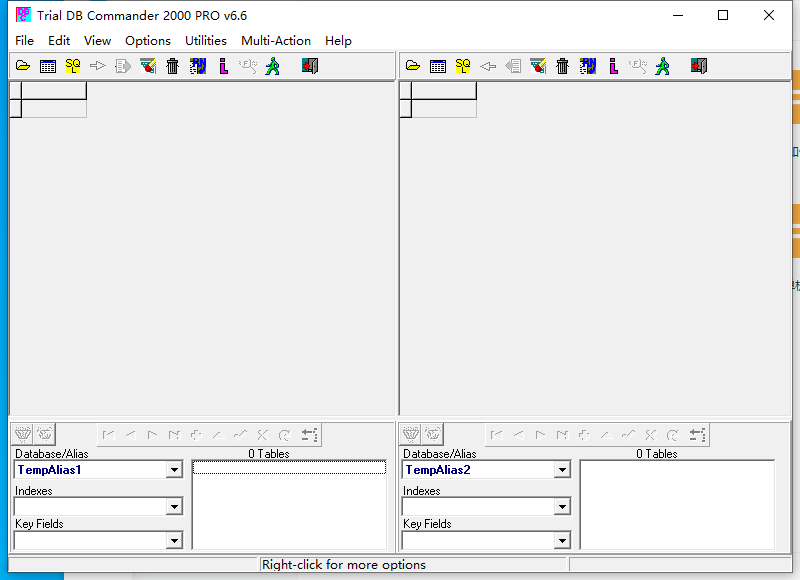Image resolution: width=800 pixels, height=580 pixels.
Task: Click green running man icon in left toolbar
Action: coord(272,66)
